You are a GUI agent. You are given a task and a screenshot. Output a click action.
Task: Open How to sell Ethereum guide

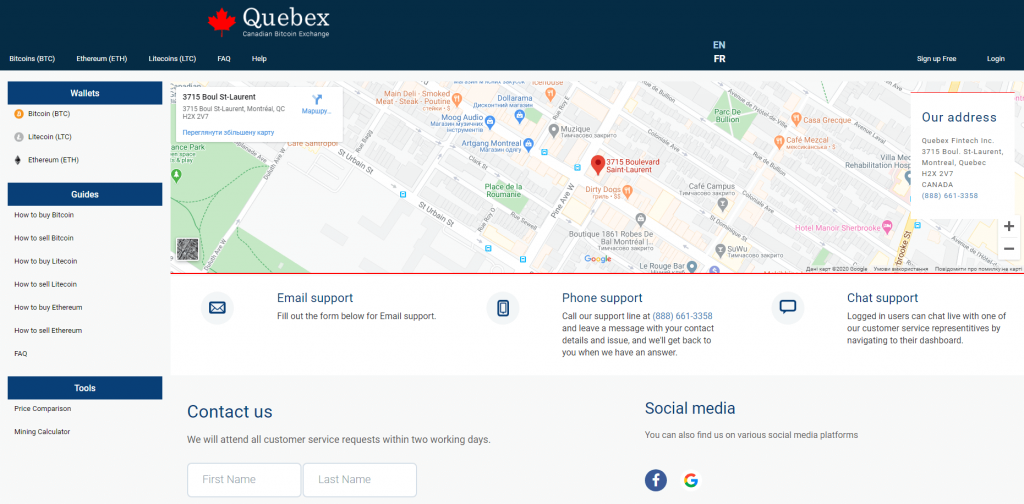tap(48, 331)
